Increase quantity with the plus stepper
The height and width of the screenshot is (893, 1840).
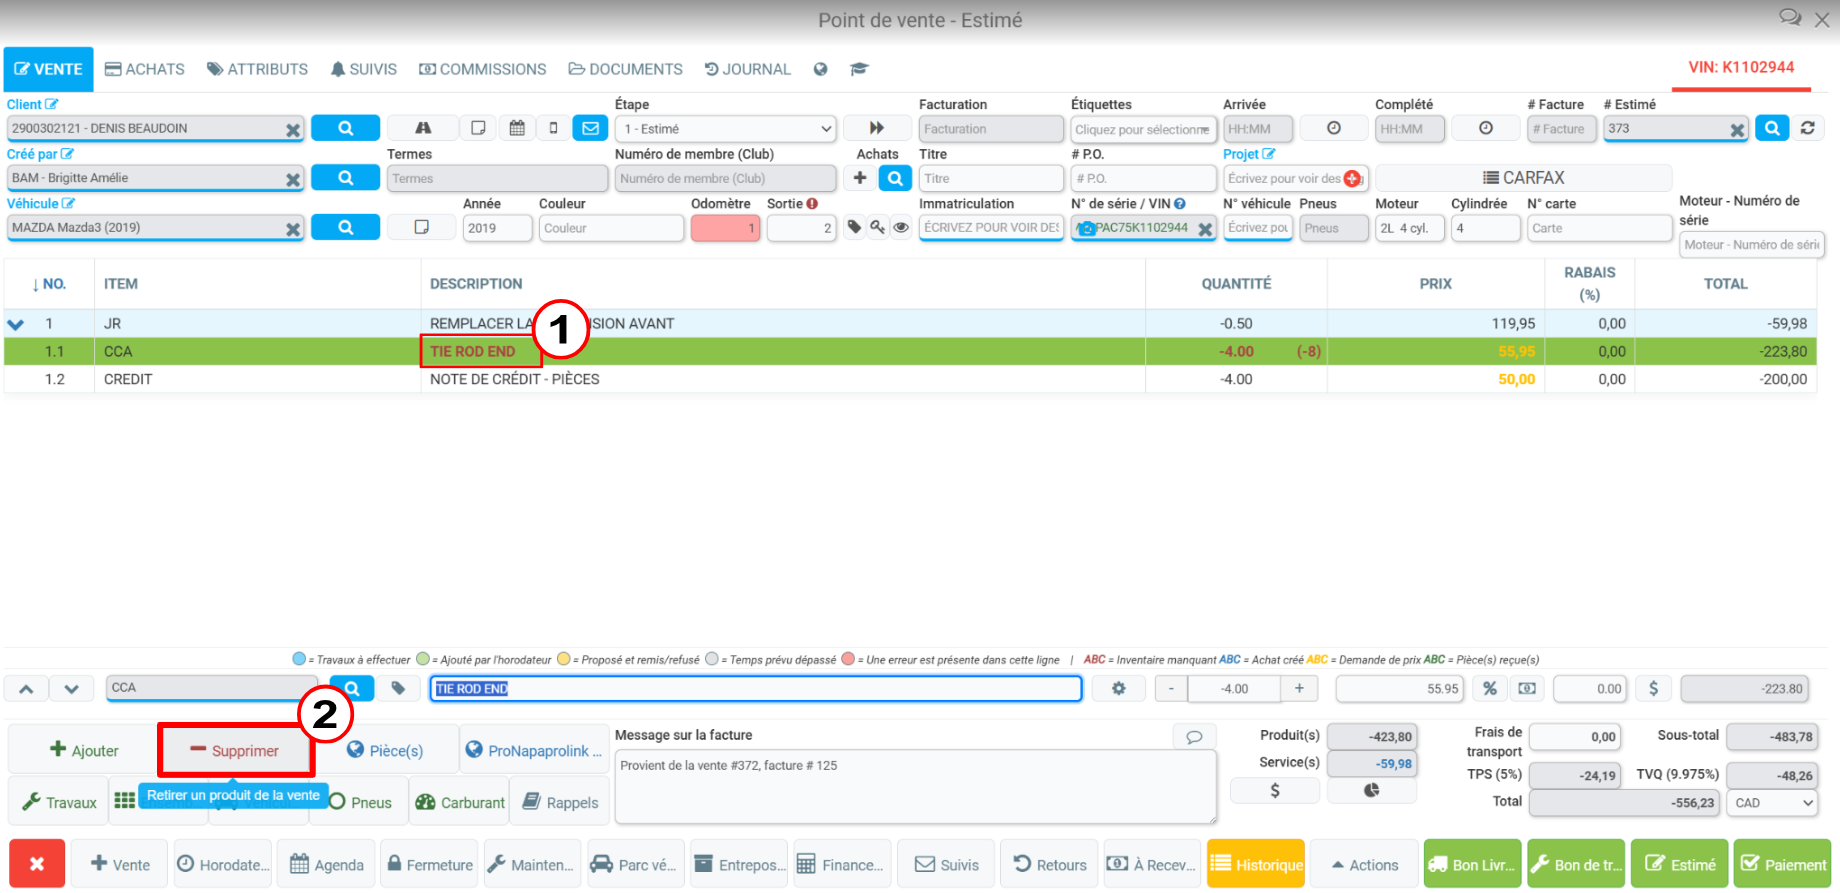[x=1299, y=688]
